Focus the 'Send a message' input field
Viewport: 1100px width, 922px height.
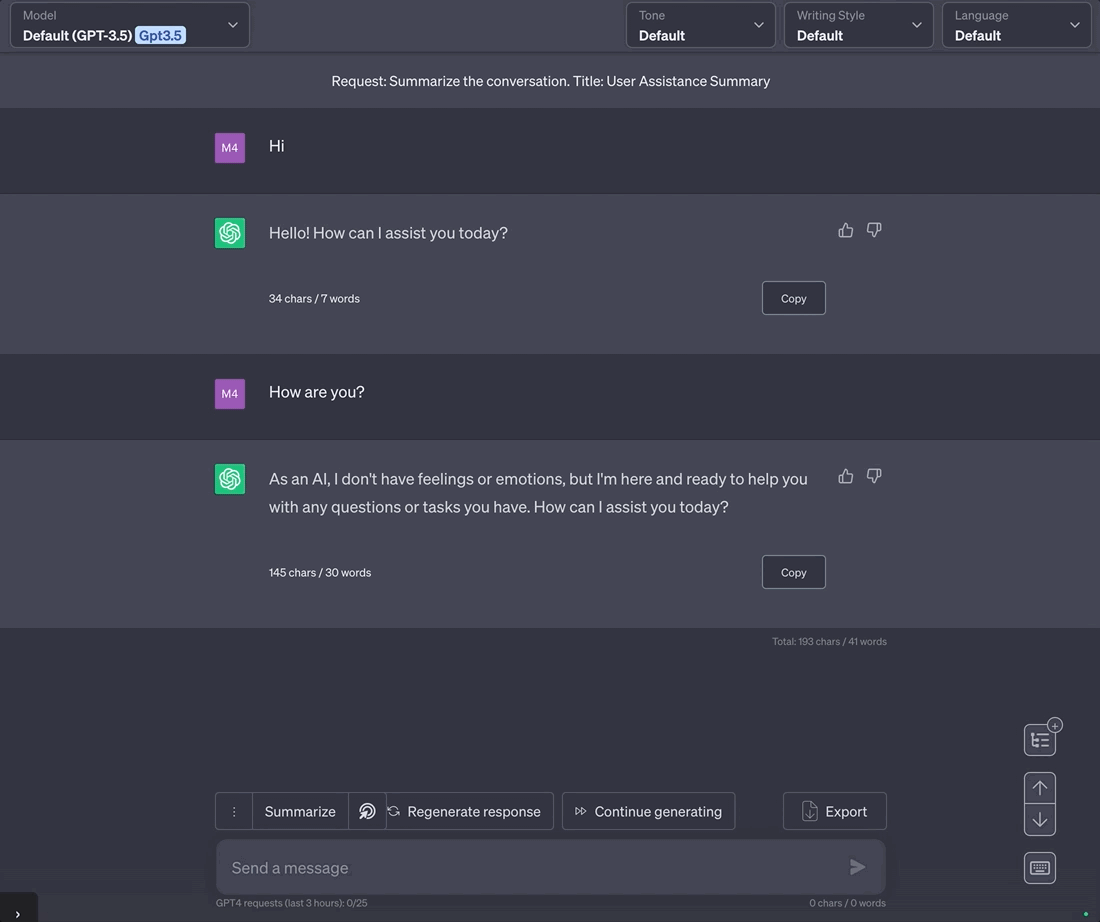pyautogui.click(x=551, y=867)
